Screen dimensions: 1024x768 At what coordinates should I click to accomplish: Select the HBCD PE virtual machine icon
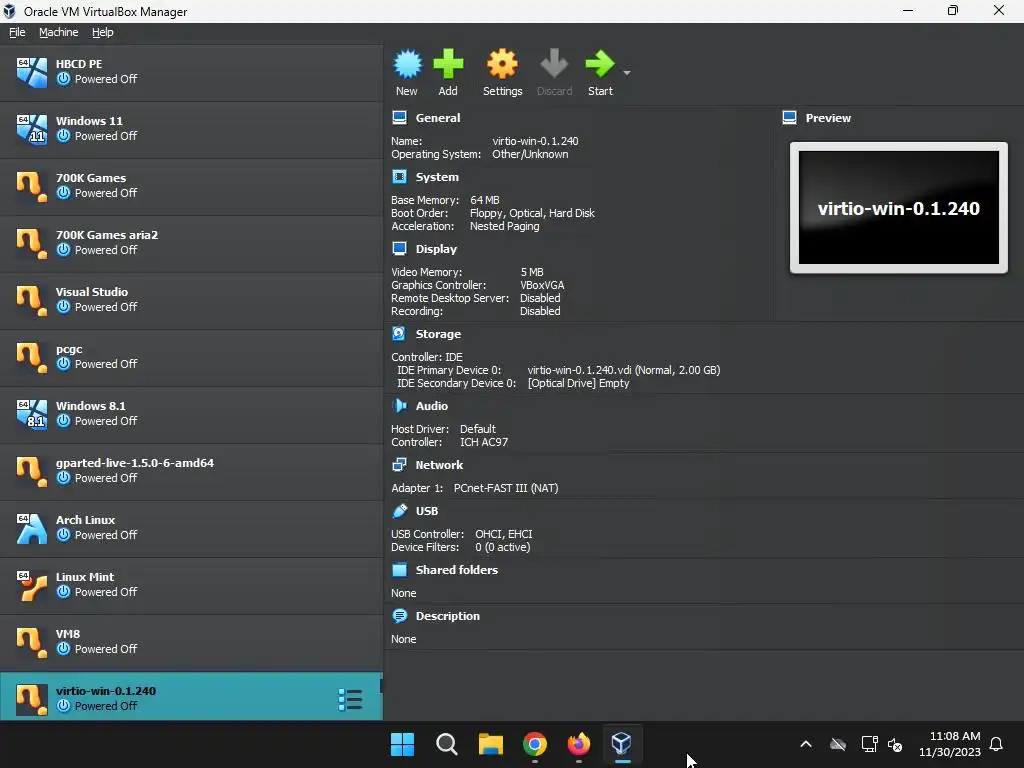tap(31, 72)
